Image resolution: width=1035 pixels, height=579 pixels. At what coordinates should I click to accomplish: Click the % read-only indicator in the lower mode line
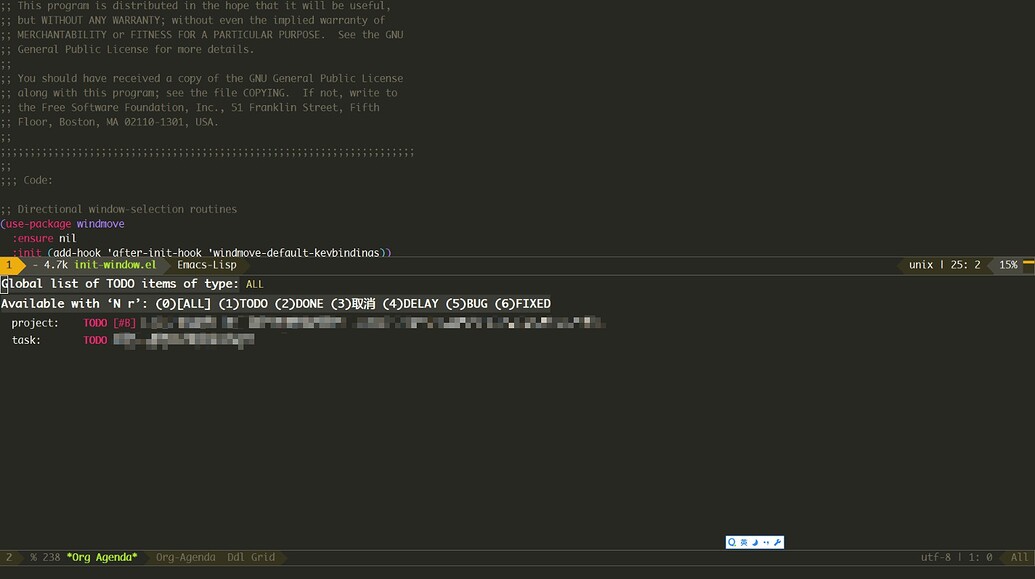(x=34, y=557)
